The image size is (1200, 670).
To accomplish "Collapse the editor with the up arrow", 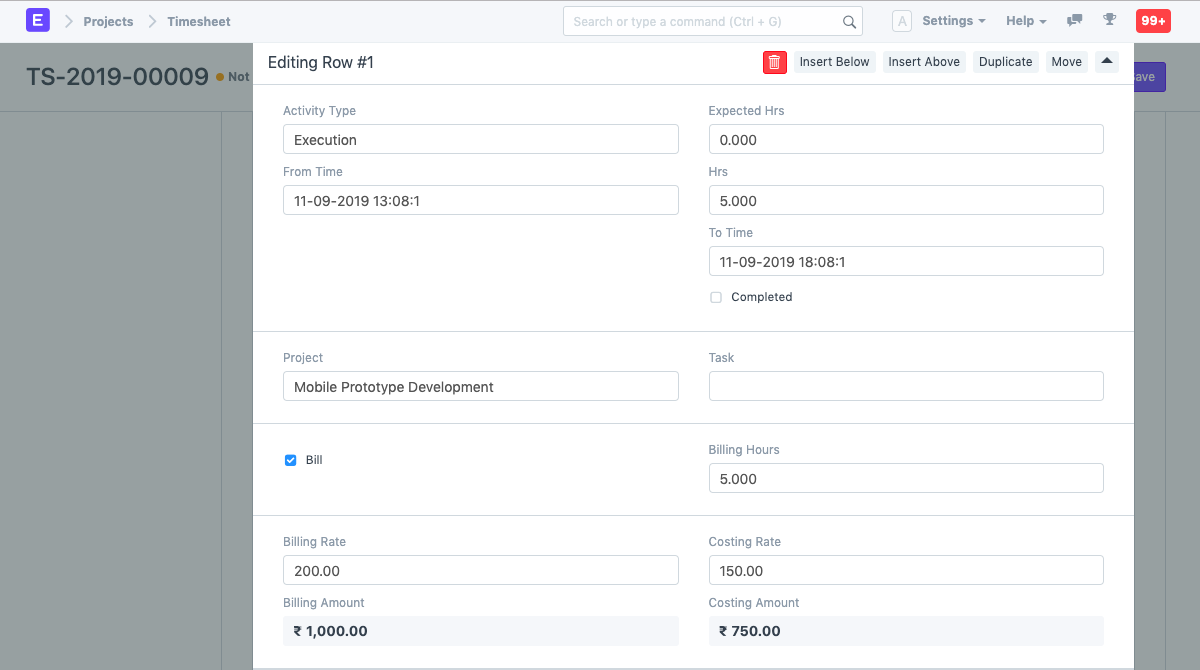I will (1106, 61).
